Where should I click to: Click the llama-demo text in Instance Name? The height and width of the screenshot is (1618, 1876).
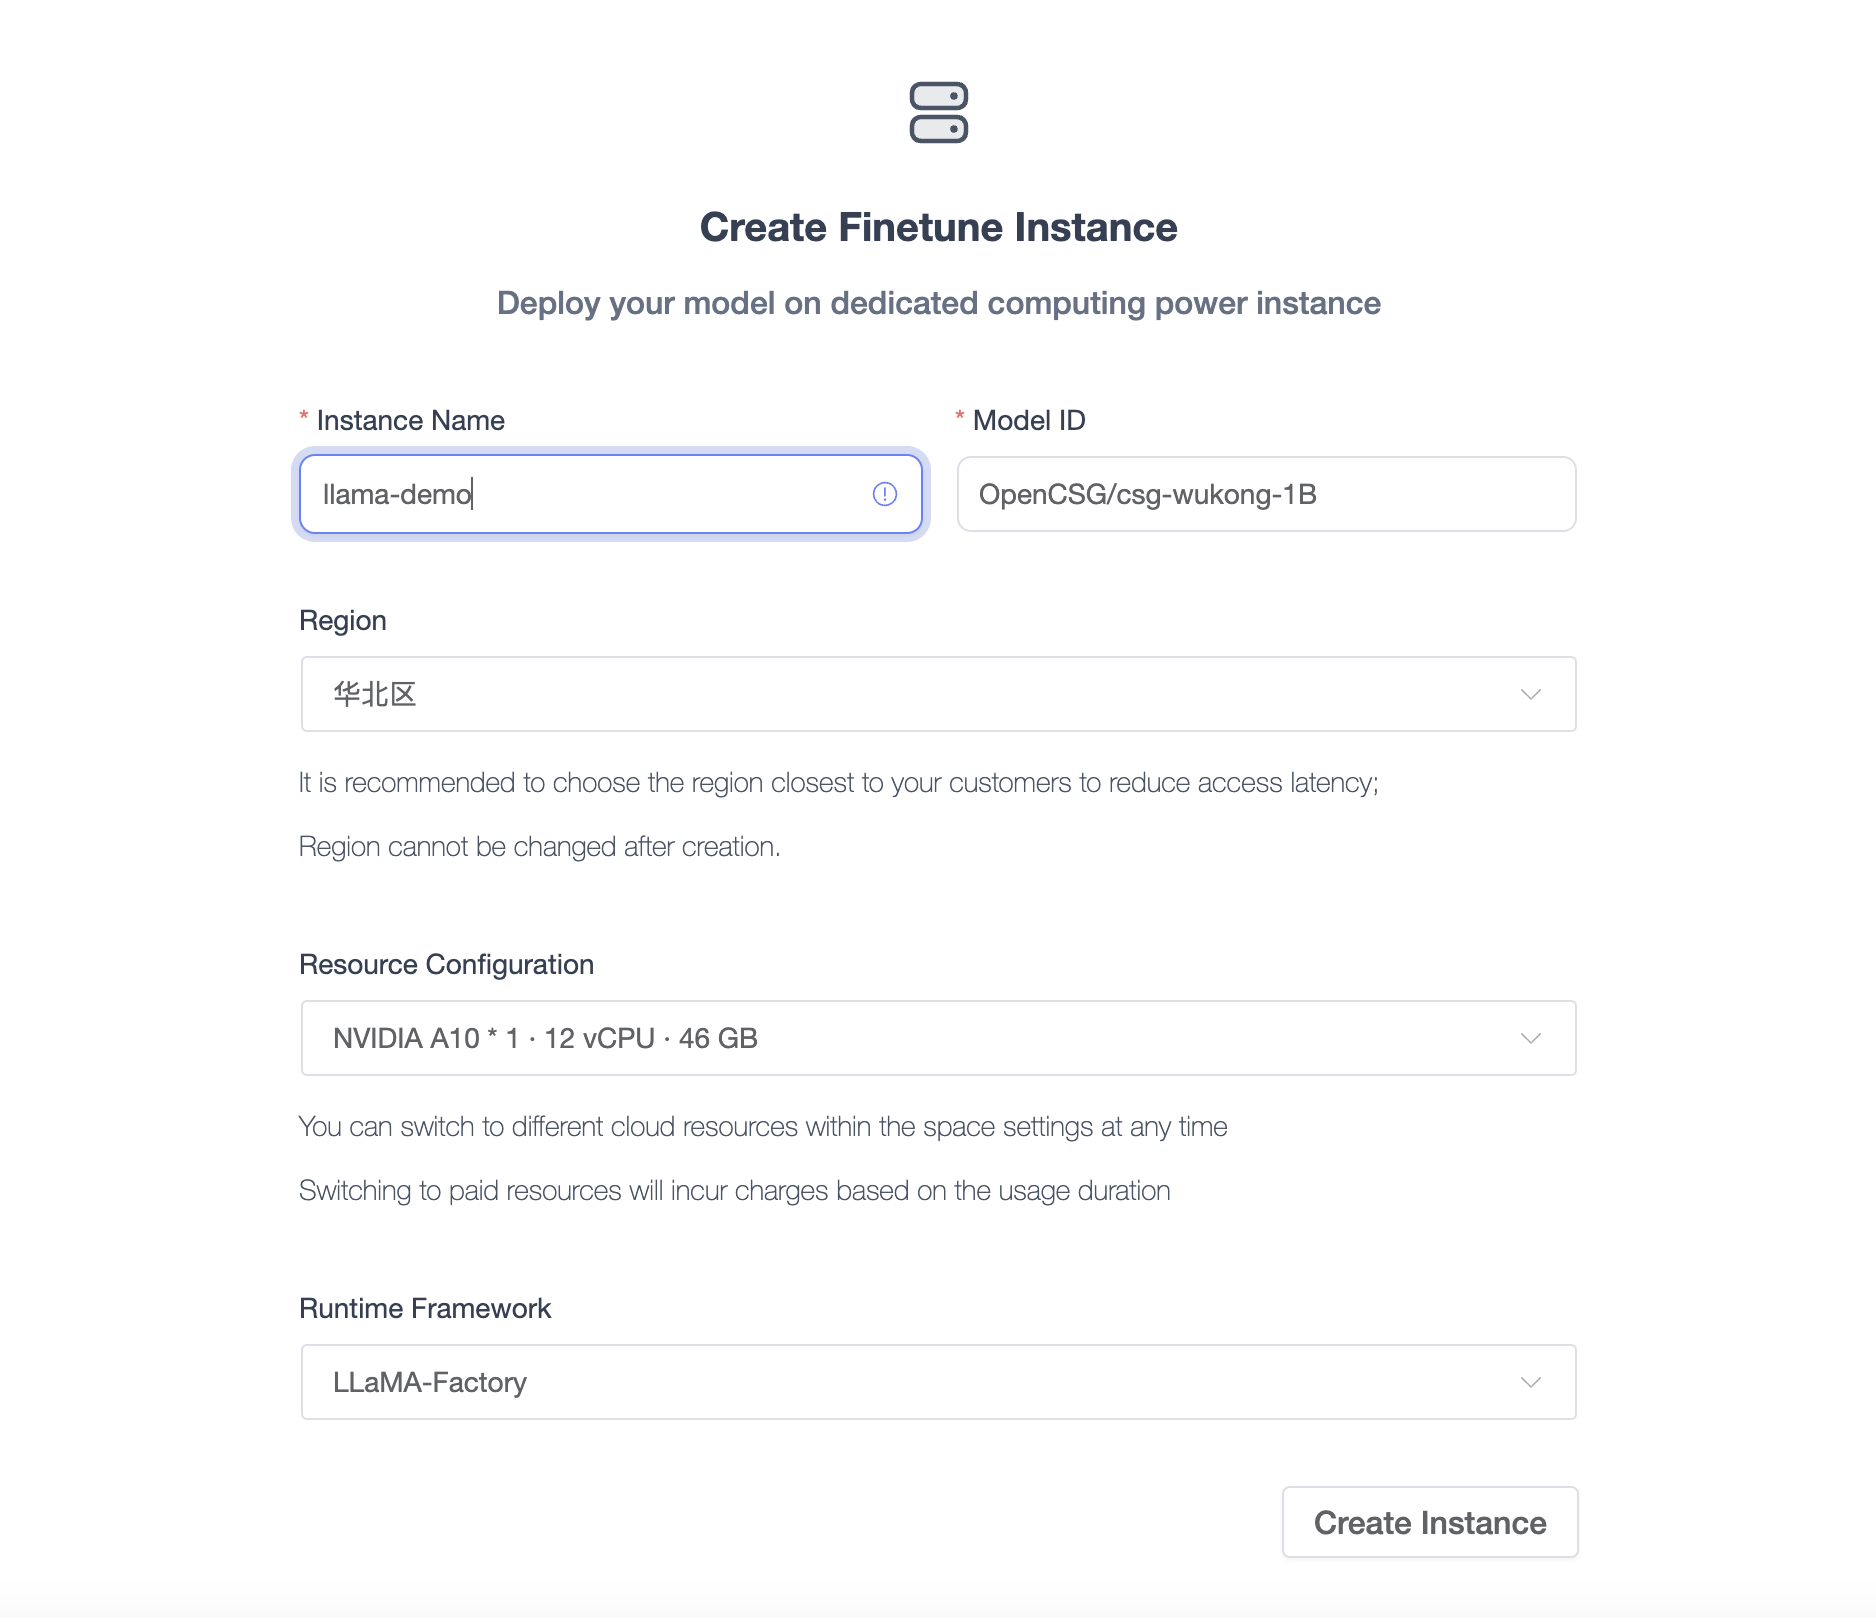396,494
